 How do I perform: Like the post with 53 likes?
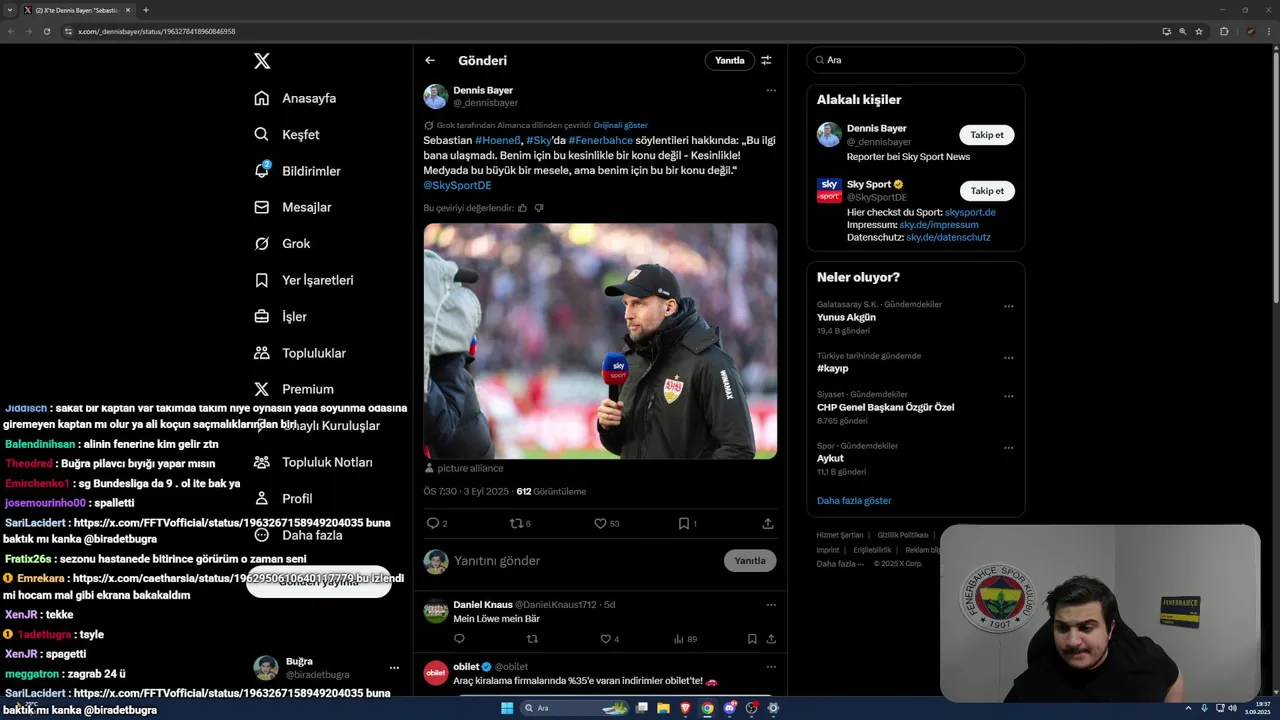[x=601, y=523]
